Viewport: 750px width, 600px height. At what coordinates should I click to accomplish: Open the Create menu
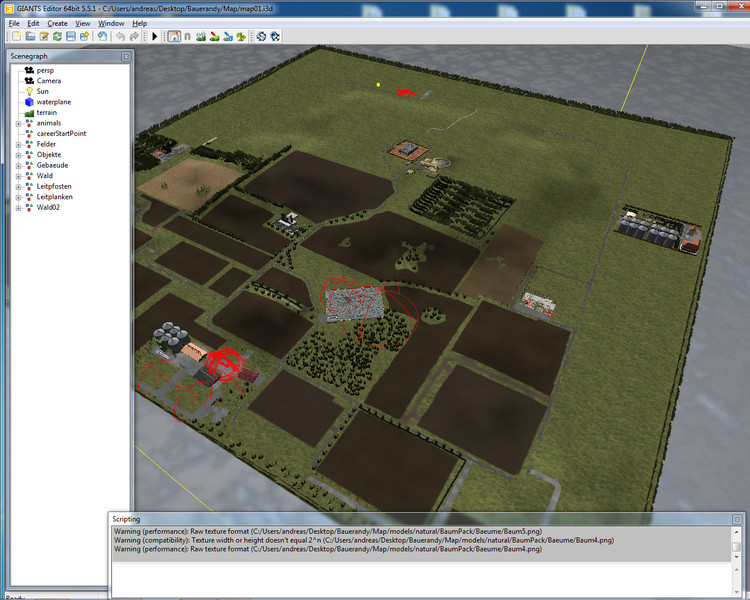click(x=57, y=23)
